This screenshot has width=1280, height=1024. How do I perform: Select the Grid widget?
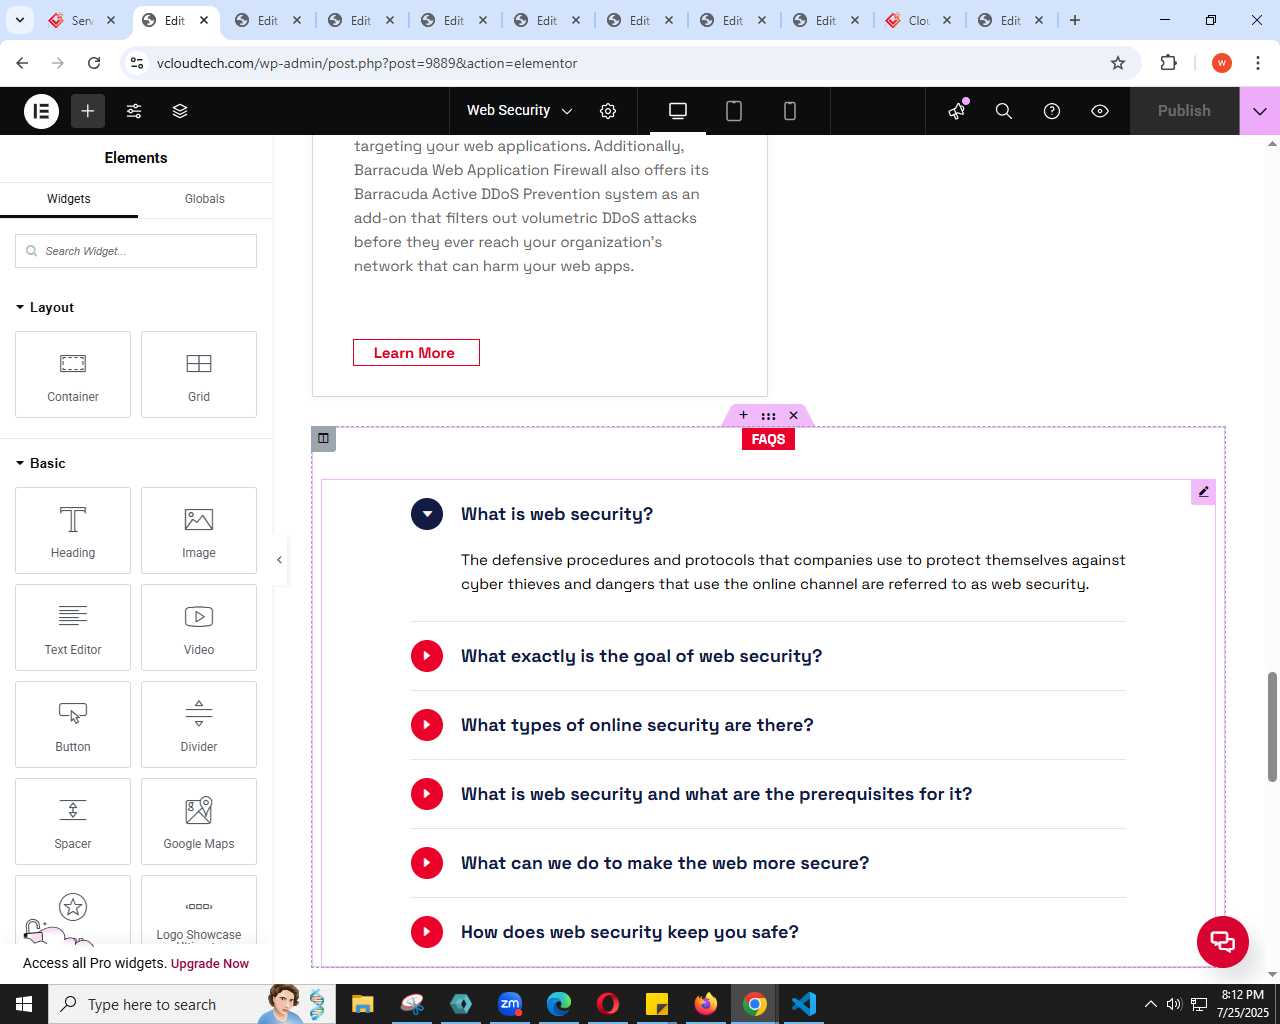point(199,374)
